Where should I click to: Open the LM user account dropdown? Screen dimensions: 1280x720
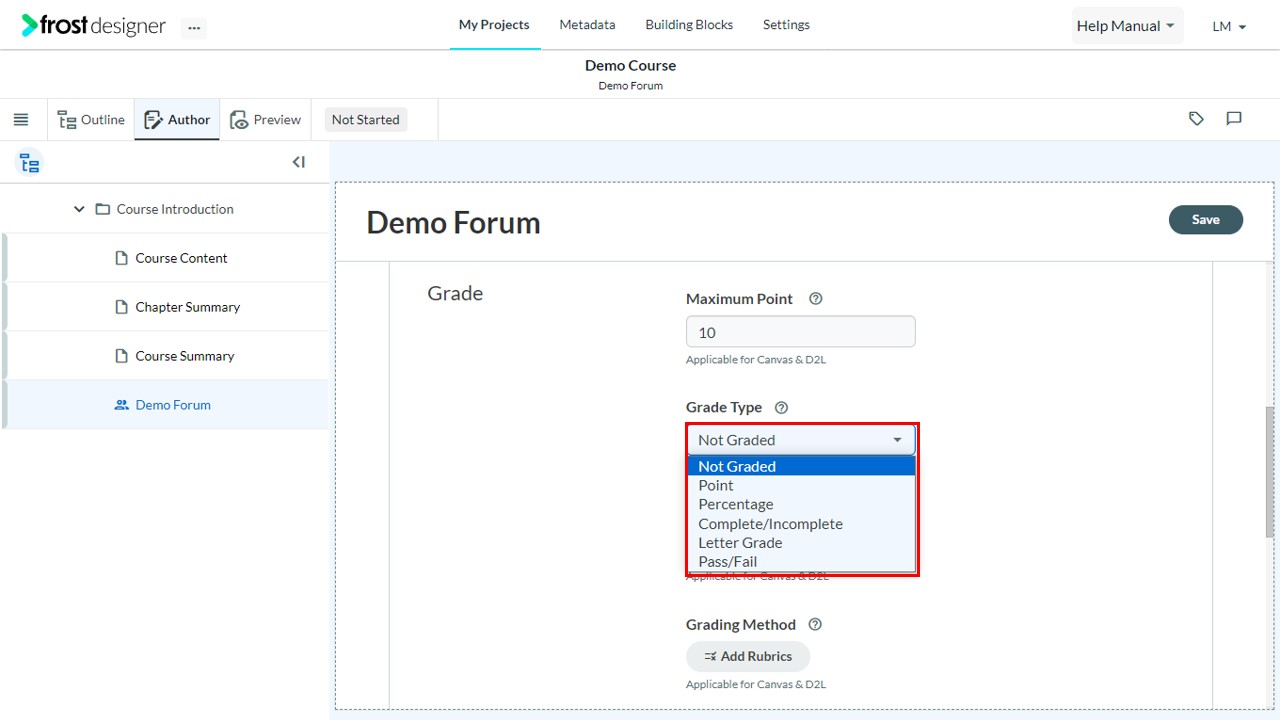pyautogui.click(x=1229, y=27)
